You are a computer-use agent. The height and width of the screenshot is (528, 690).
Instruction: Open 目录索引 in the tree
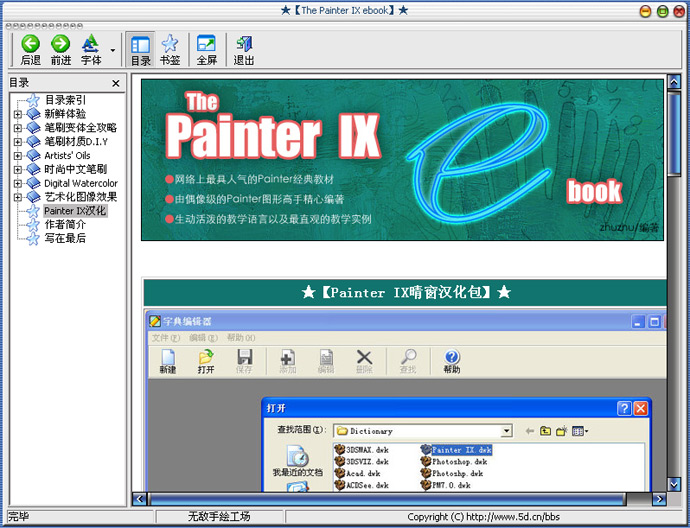pos(65,100)
